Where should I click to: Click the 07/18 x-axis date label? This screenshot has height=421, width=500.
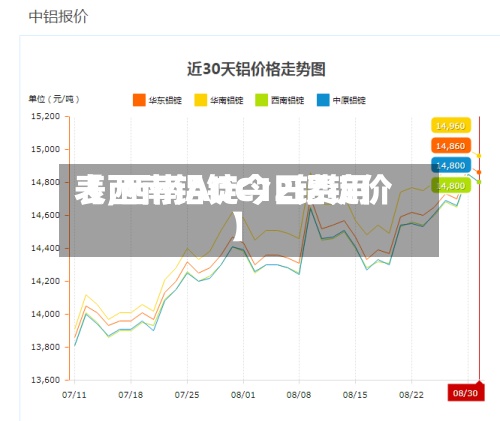tap(130, 395)
